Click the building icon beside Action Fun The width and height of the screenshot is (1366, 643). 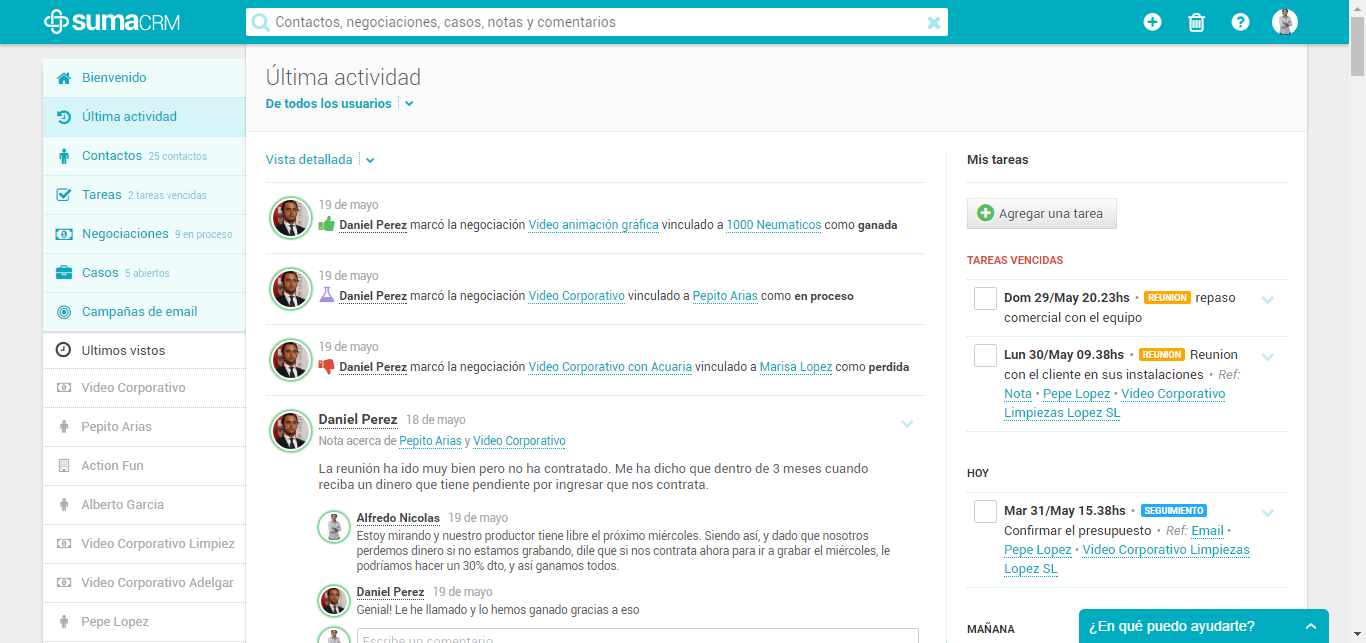pos(64,466)
